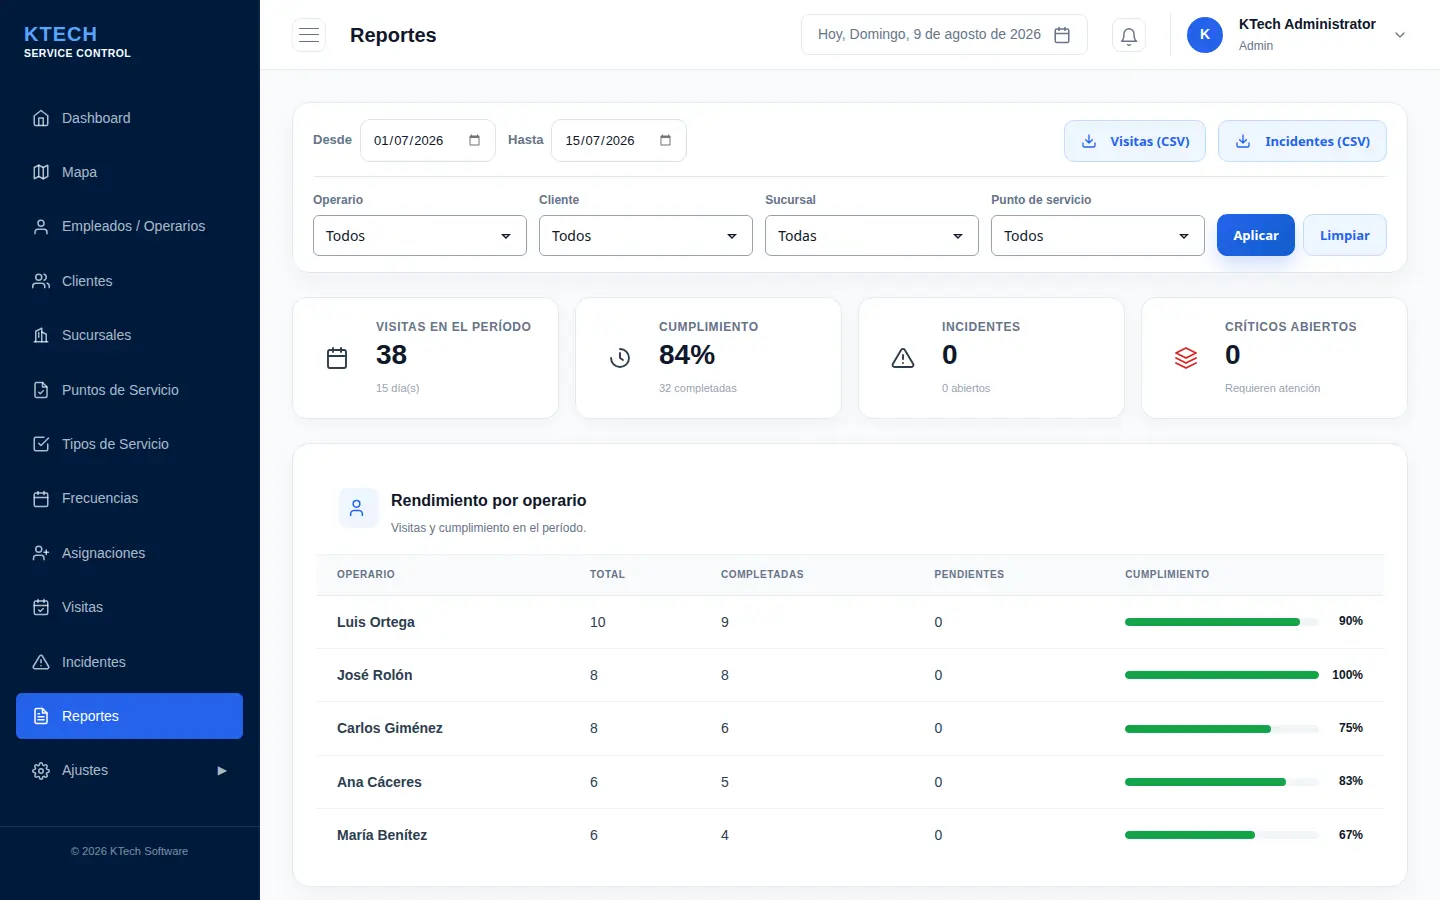Click the Luis Ortega name cell
The width and height of the screenshot is (1440, 900).
(x=376, y=622)
